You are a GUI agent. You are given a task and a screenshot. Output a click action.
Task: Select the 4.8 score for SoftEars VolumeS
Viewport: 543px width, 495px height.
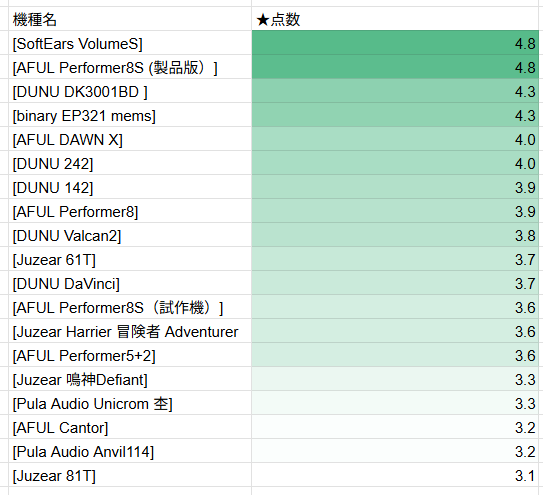pyautogui.click(x=395, y=43)
